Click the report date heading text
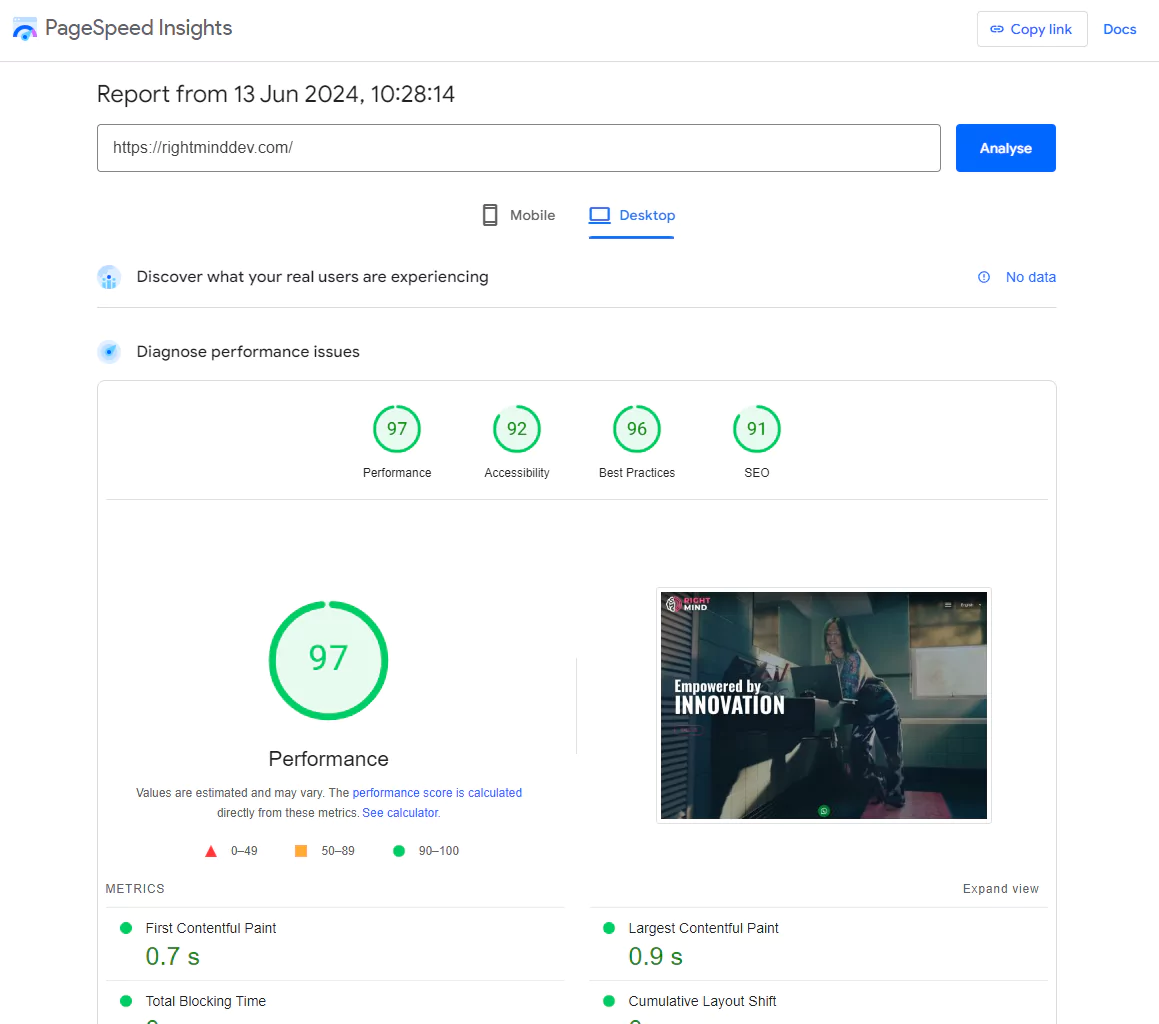1159x1024 pixels. [x=276, y=94]
